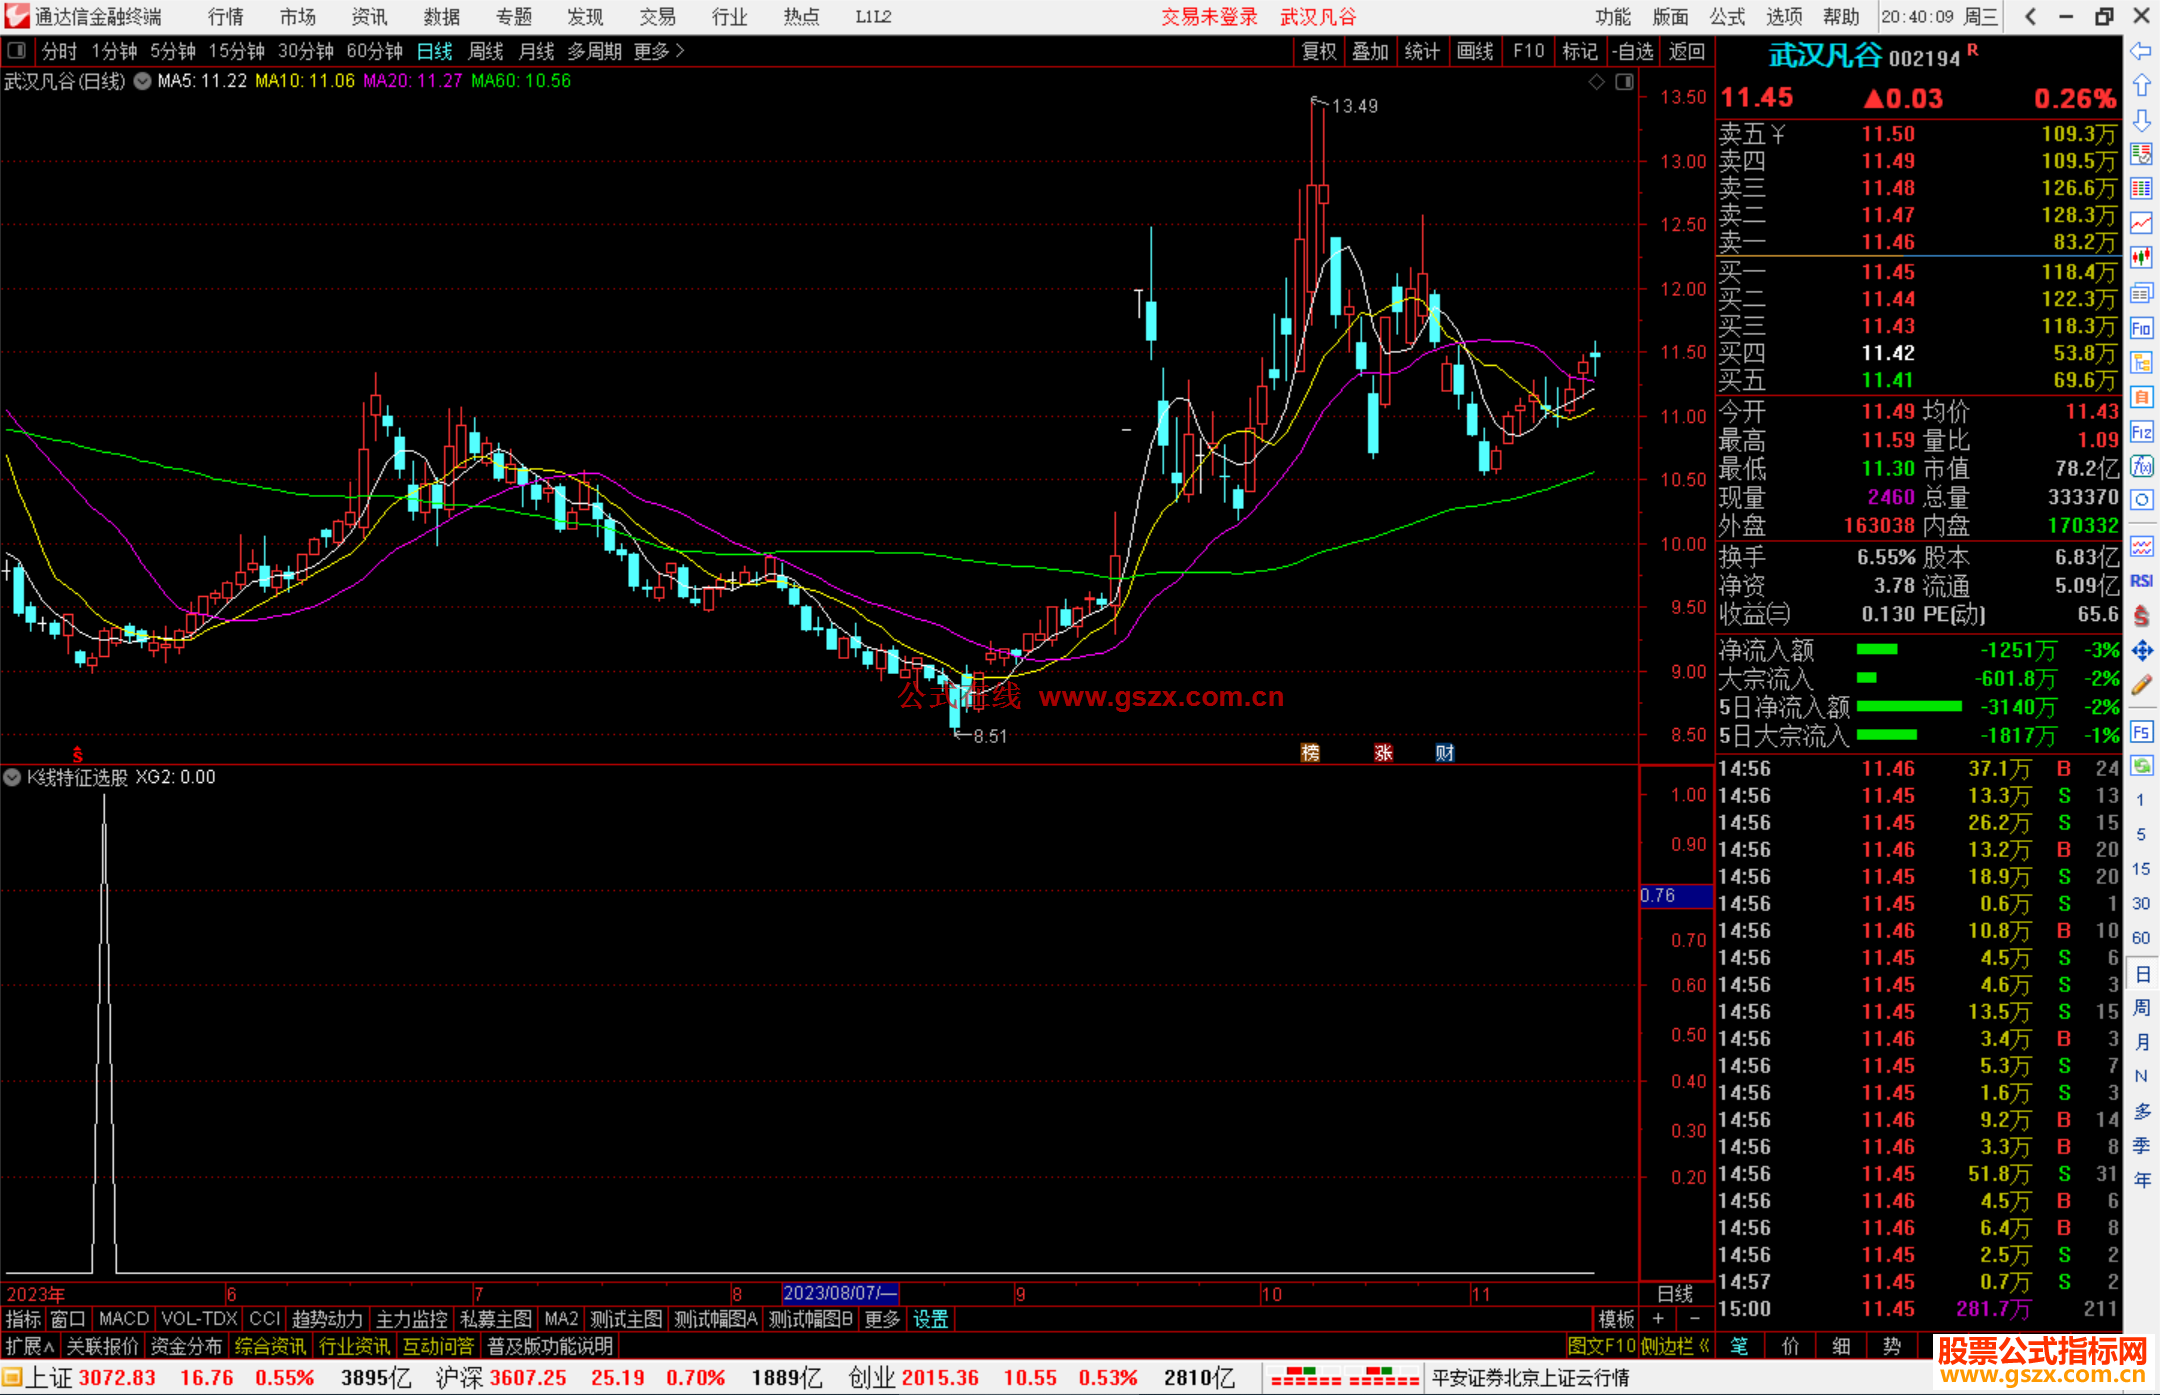Open the RSI indicator sidebar icon
Screen dimensions: 2160x1395
click(x=2141, y=581)
